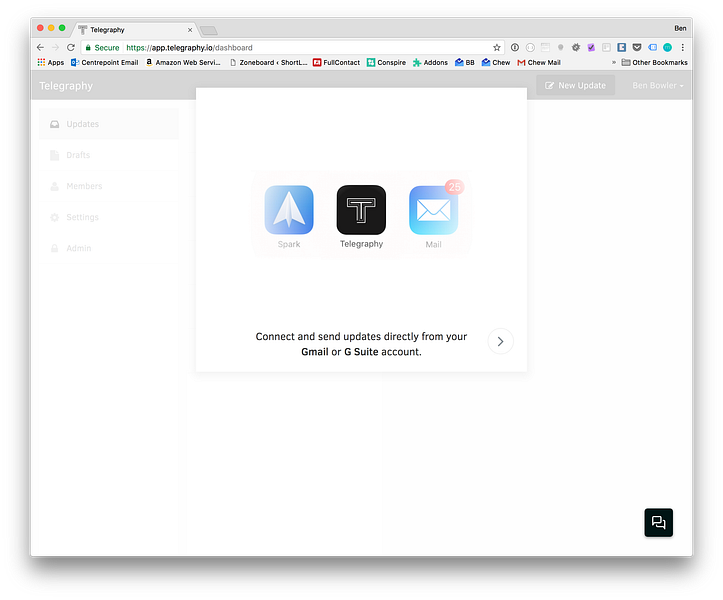Open the Apps bookmark shortcut
723x600 pixels.
coord(51,62)
